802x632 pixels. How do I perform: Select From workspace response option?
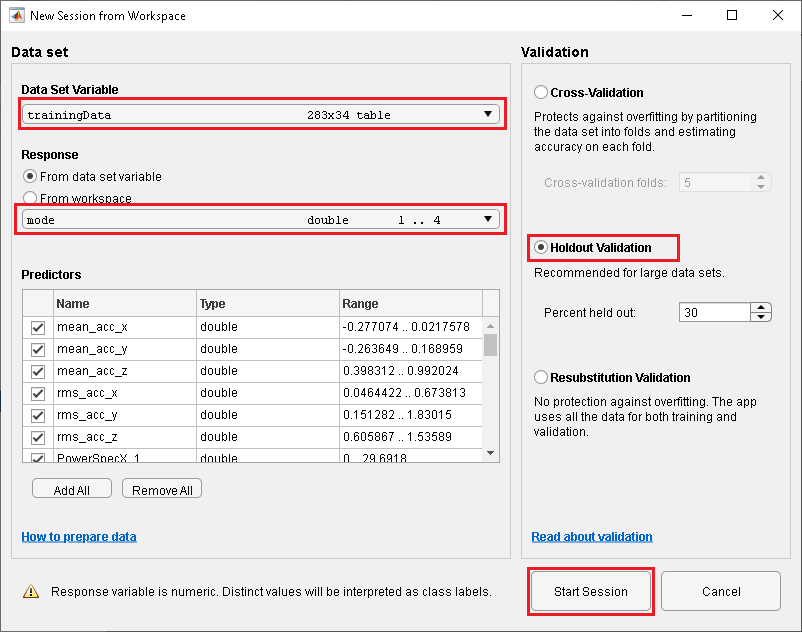(x=30, y=198)
